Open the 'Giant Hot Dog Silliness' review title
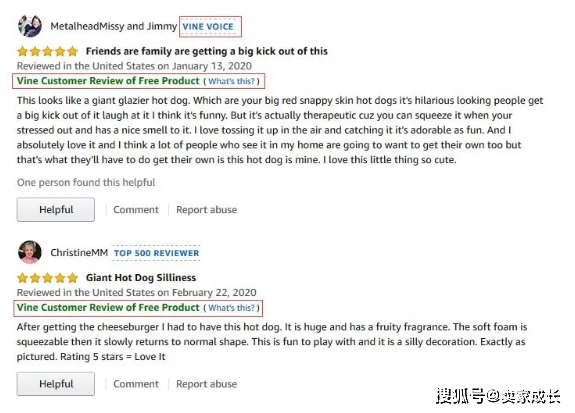 pyautogui.click(x=141, y=278)
